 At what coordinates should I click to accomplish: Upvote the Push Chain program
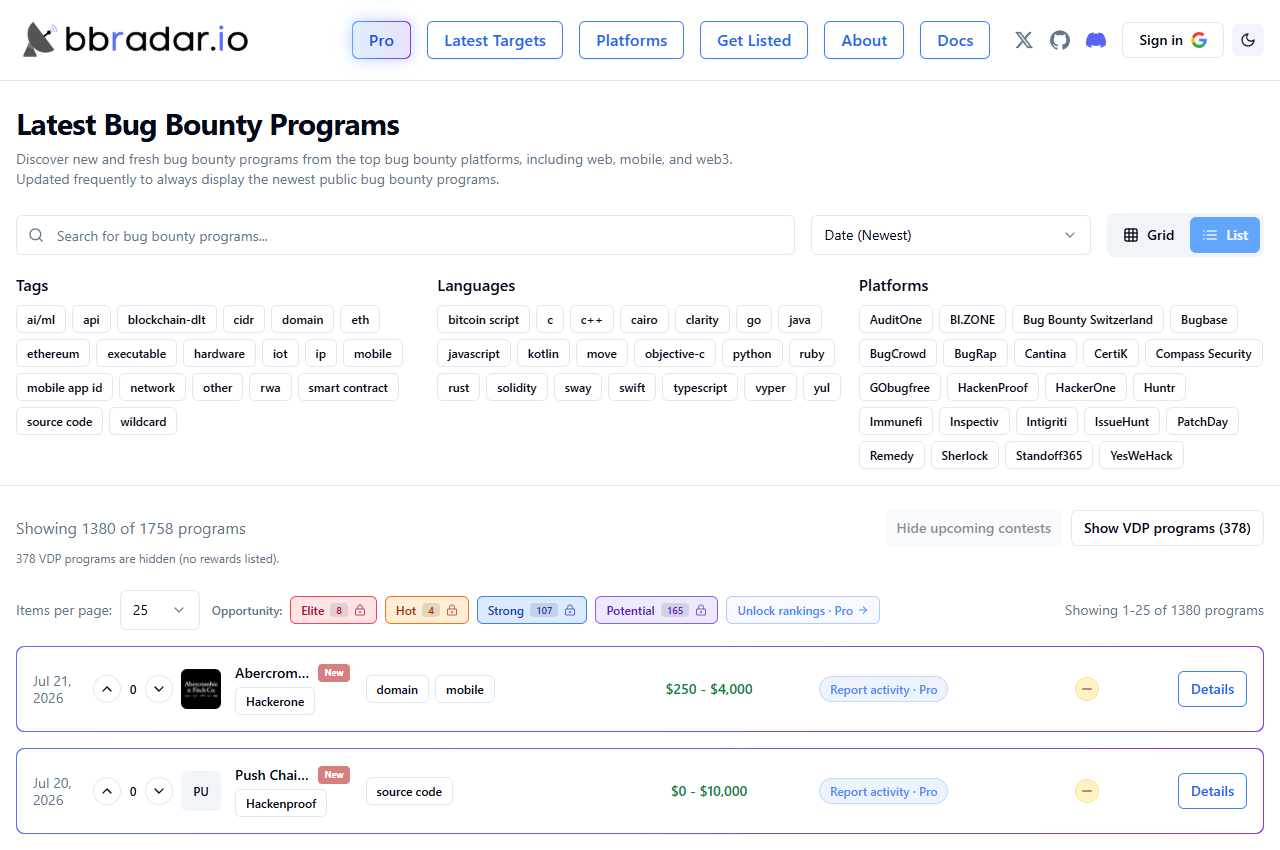click(107, 791)
